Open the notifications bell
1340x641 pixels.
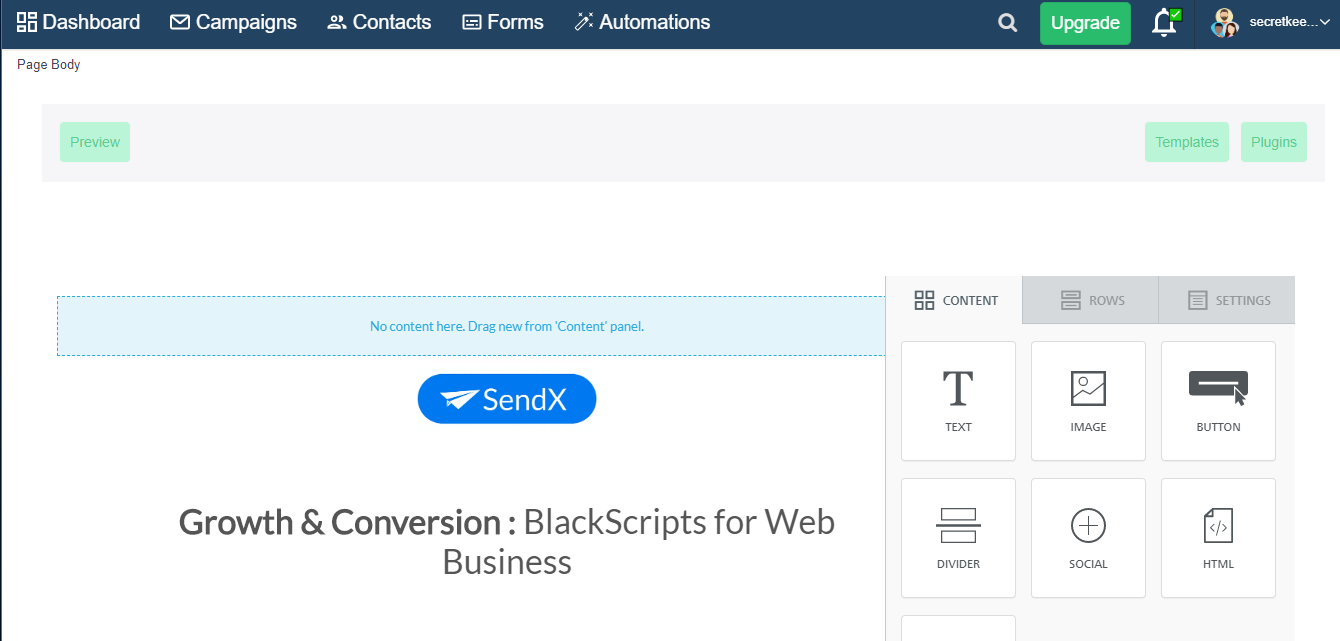(x=1165, y=23)
